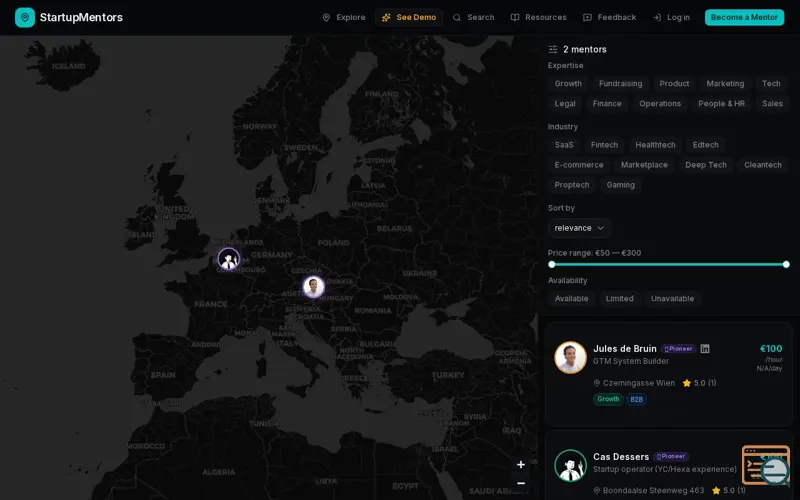The width and height of the screenshot is (800, 500).
Task: Click the pin icon by Boondaalse Steenweg
Action: click(596, 490)
